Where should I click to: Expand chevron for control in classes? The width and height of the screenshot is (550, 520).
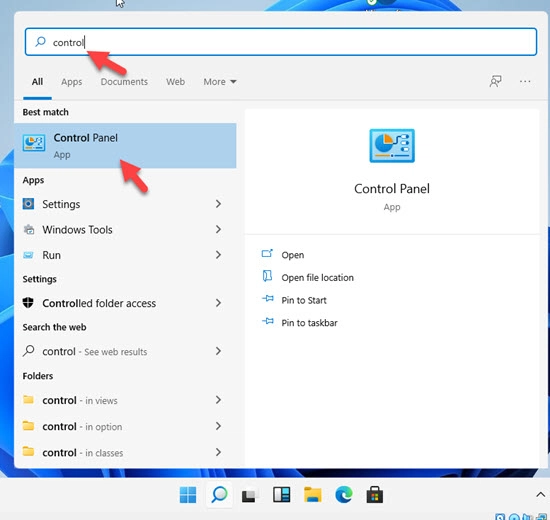coord(218,452)
